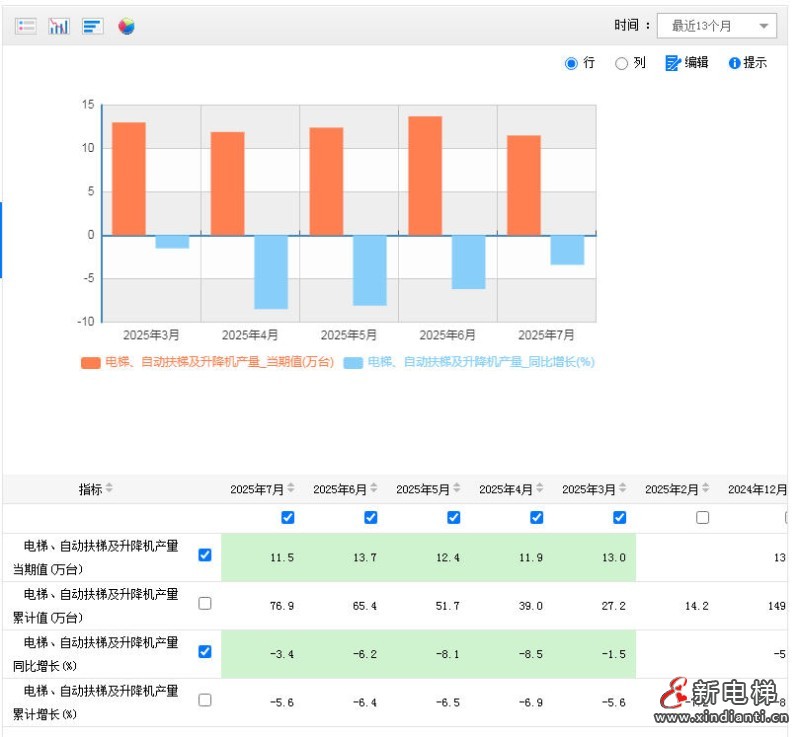Sort the 2025年7月 column
This screenshot has width=800, height=737.
[x=291, y=489]
